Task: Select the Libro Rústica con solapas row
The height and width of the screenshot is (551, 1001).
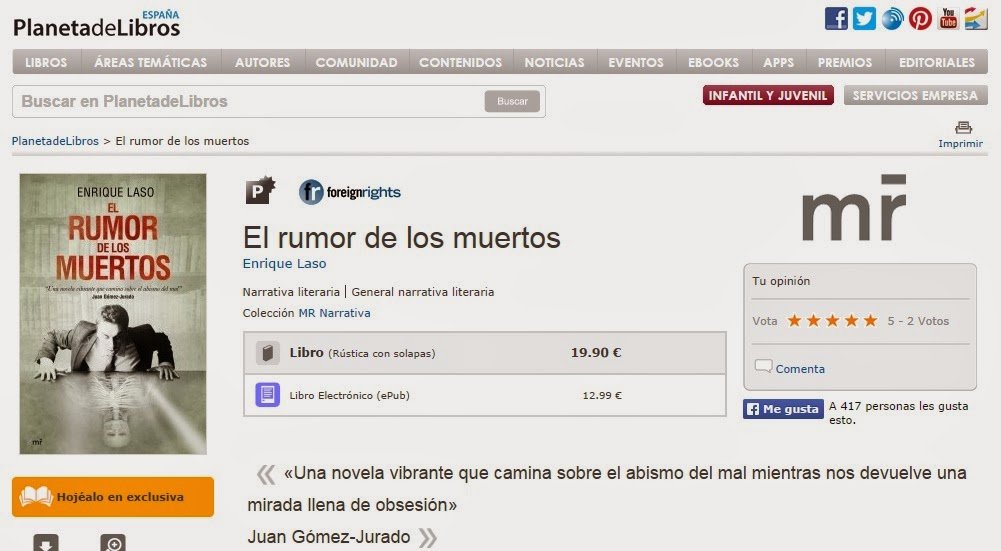Action: 485,352
